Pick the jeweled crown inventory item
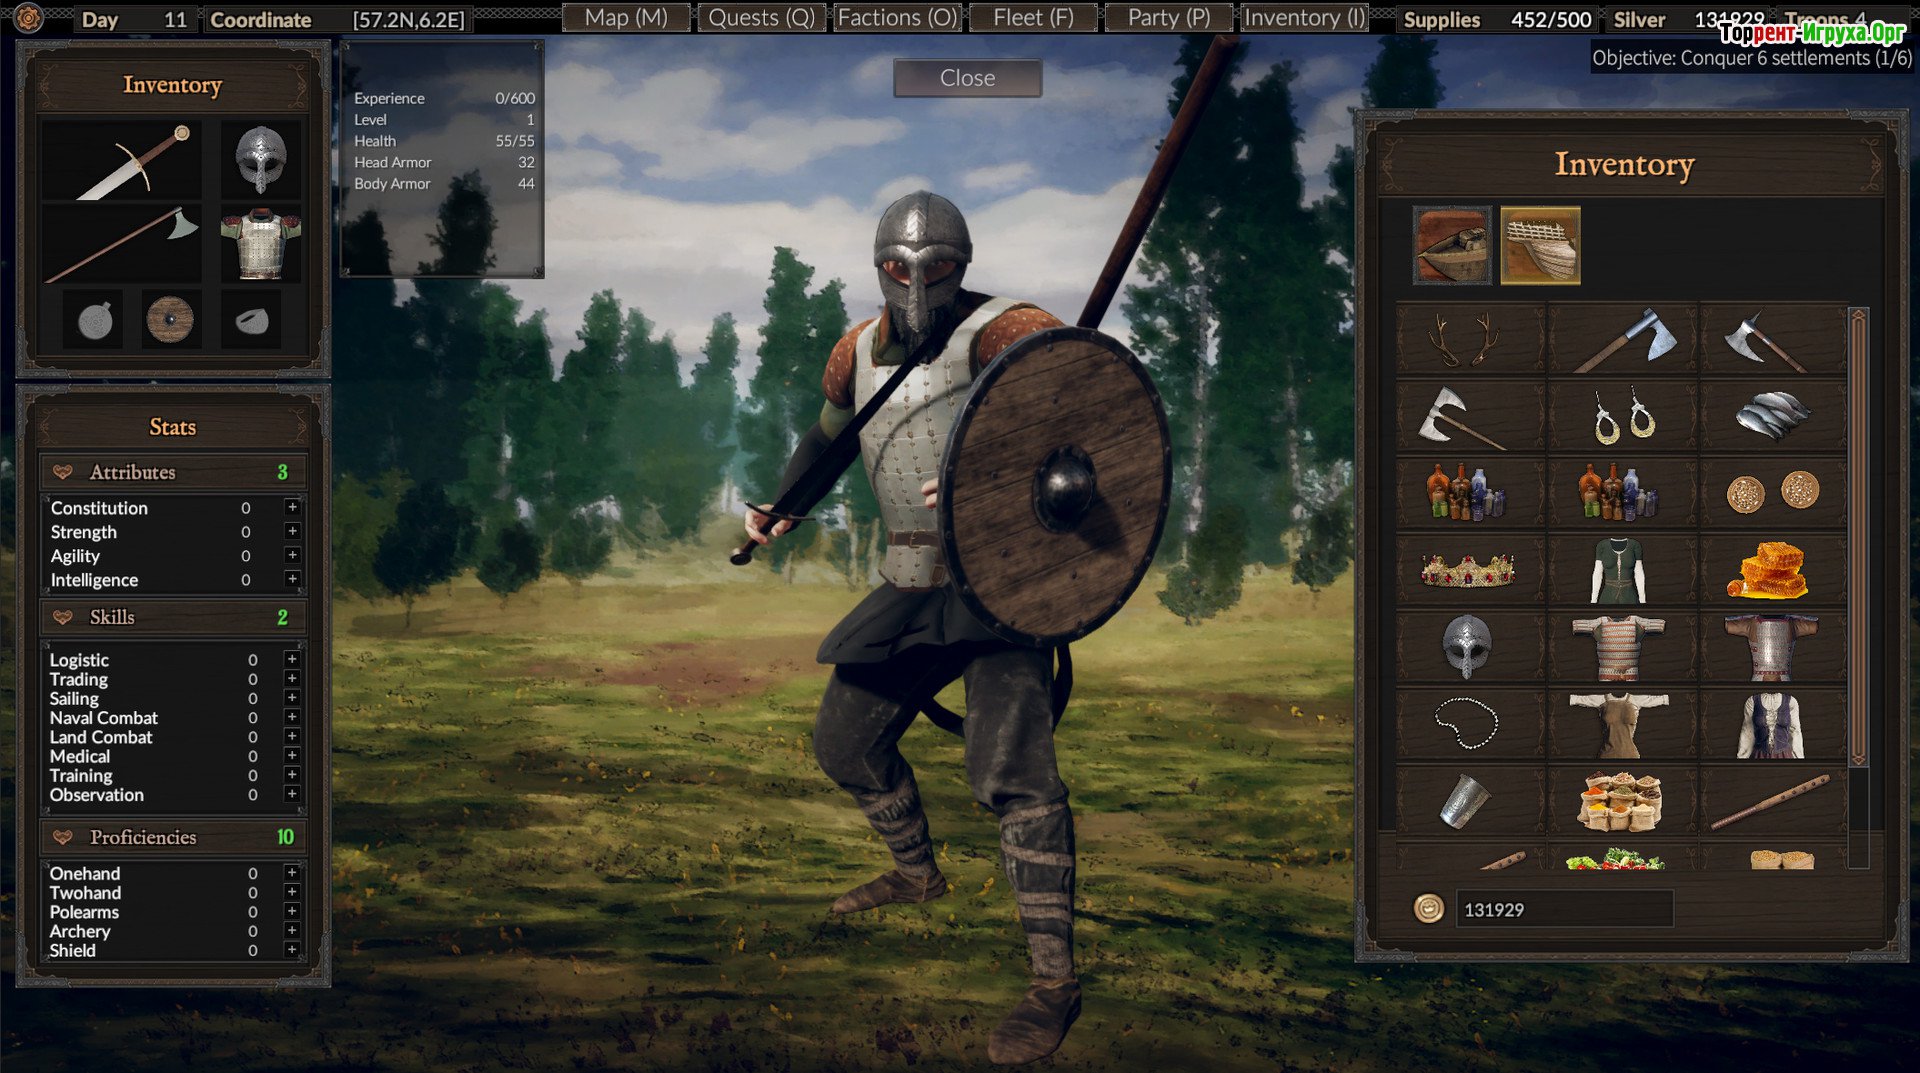 pos(1468,571)
